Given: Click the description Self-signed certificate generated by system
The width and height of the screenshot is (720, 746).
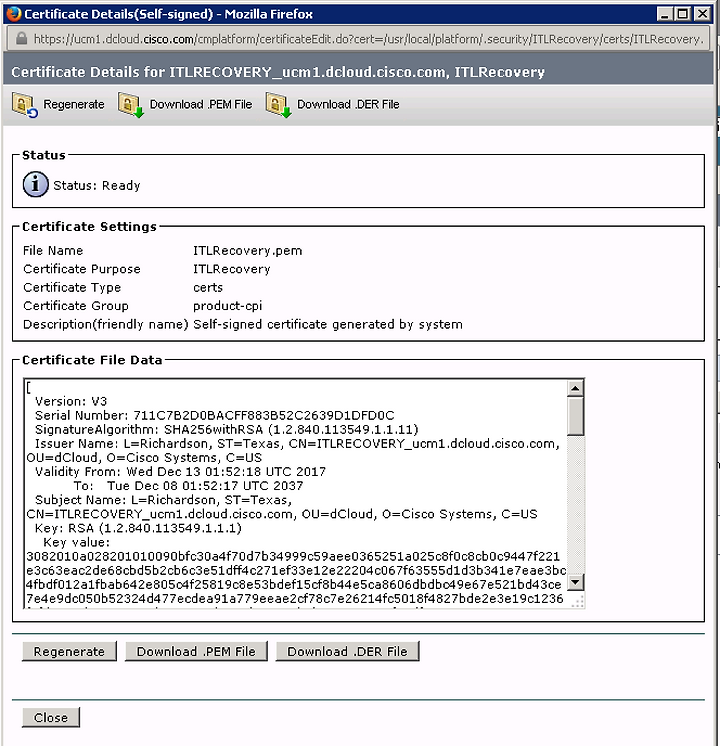Looking at the screenshot, I should (328, 324).
